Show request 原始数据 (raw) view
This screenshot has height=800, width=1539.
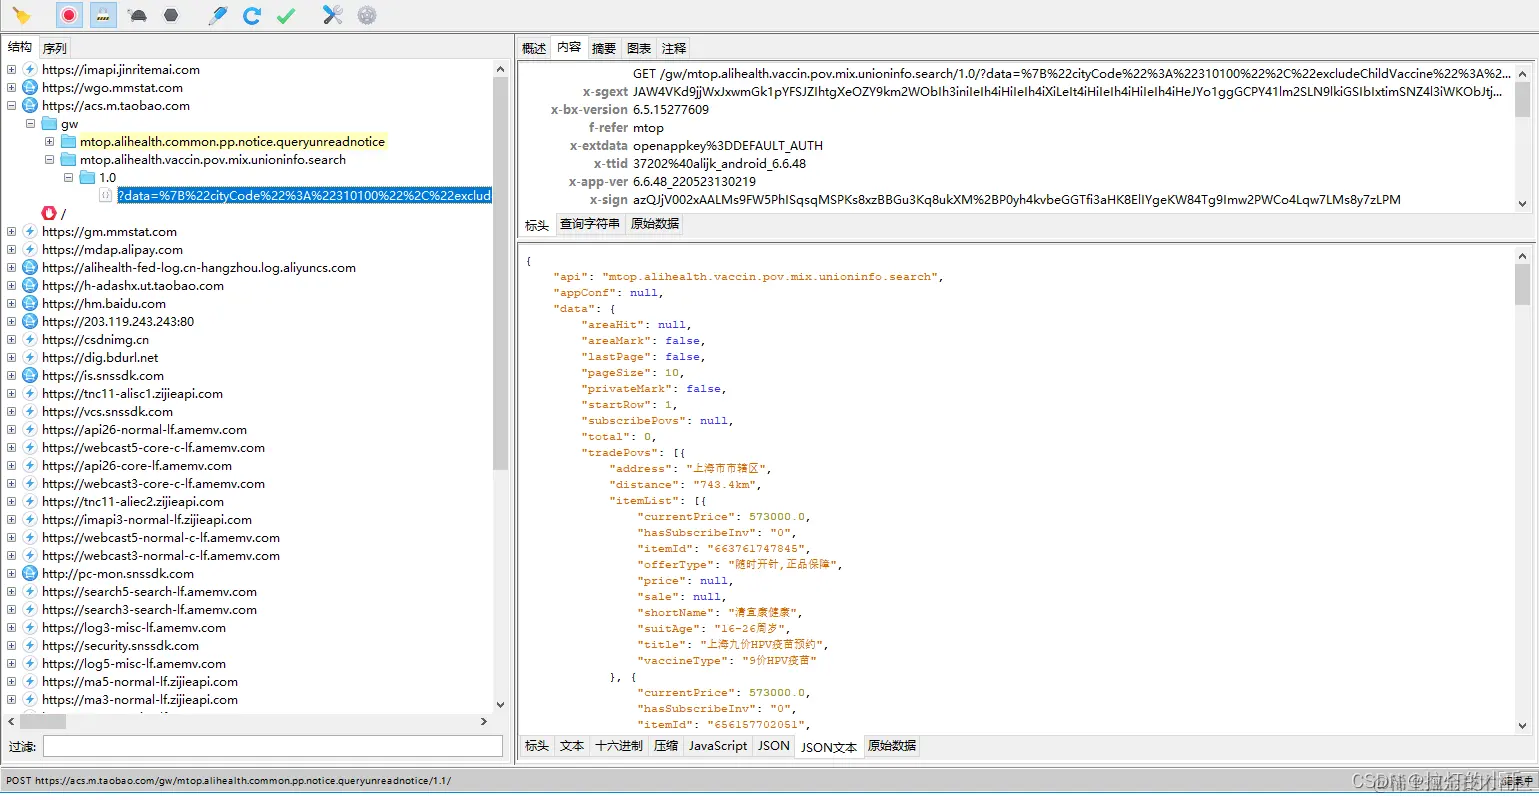[x=655, y=224]
